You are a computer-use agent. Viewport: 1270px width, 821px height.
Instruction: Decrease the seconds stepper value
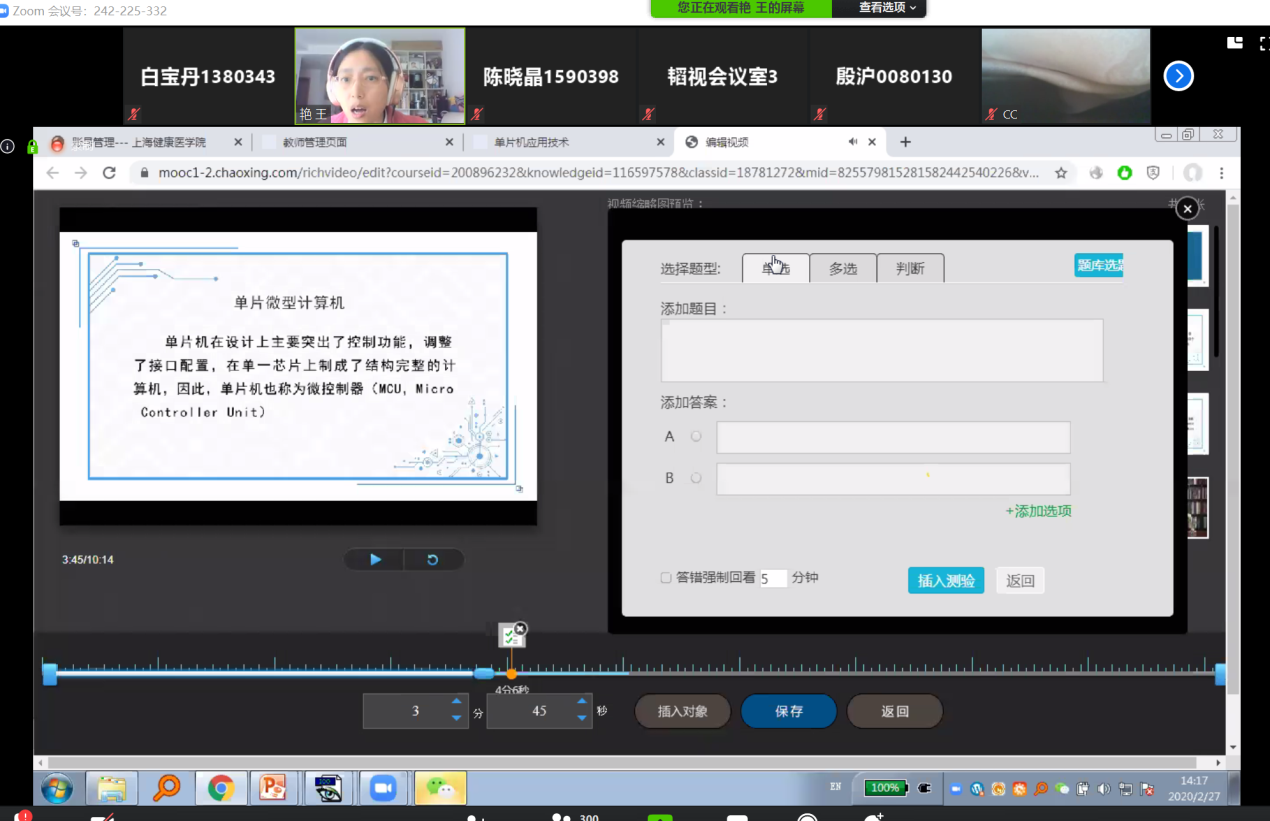coord(582,718)
